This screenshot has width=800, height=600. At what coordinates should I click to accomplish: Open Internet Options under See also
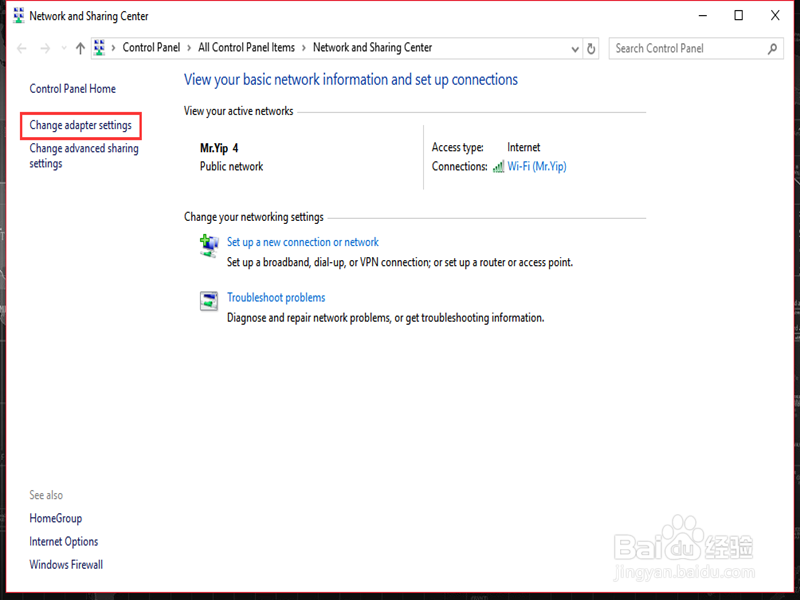64,541
